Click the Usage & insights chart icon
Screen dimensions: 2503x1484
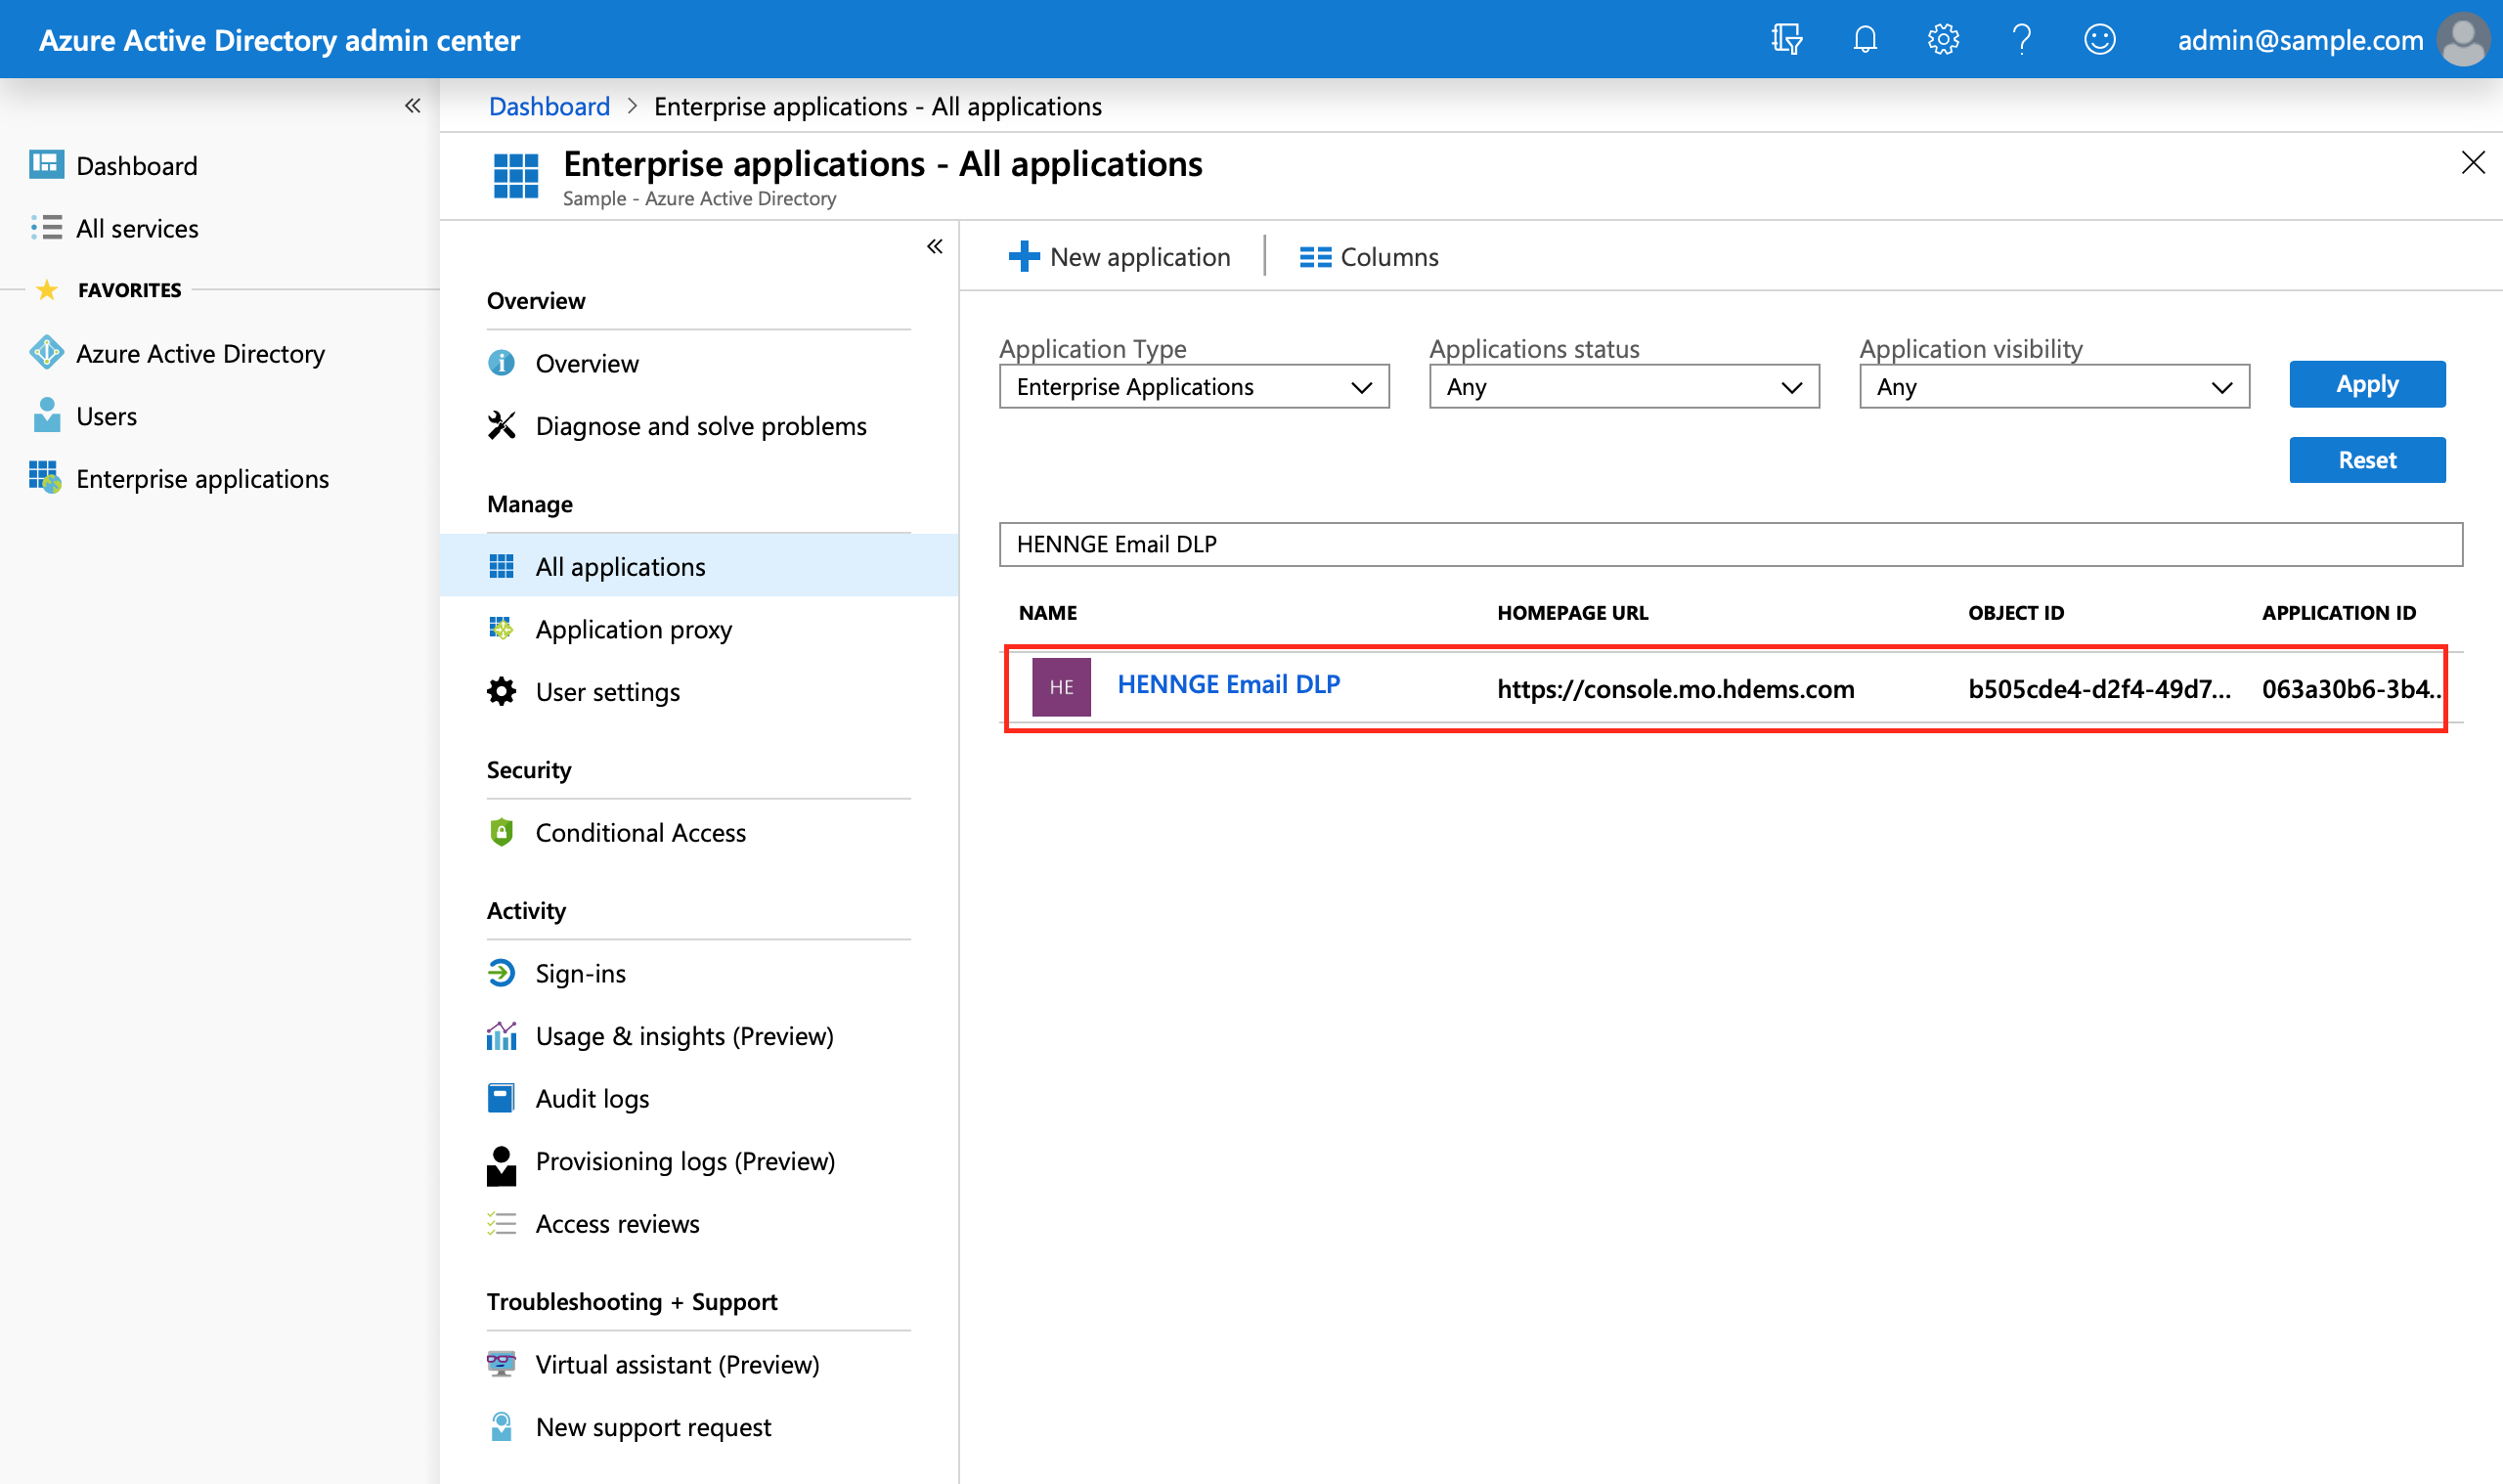(x=501, y=1036)
